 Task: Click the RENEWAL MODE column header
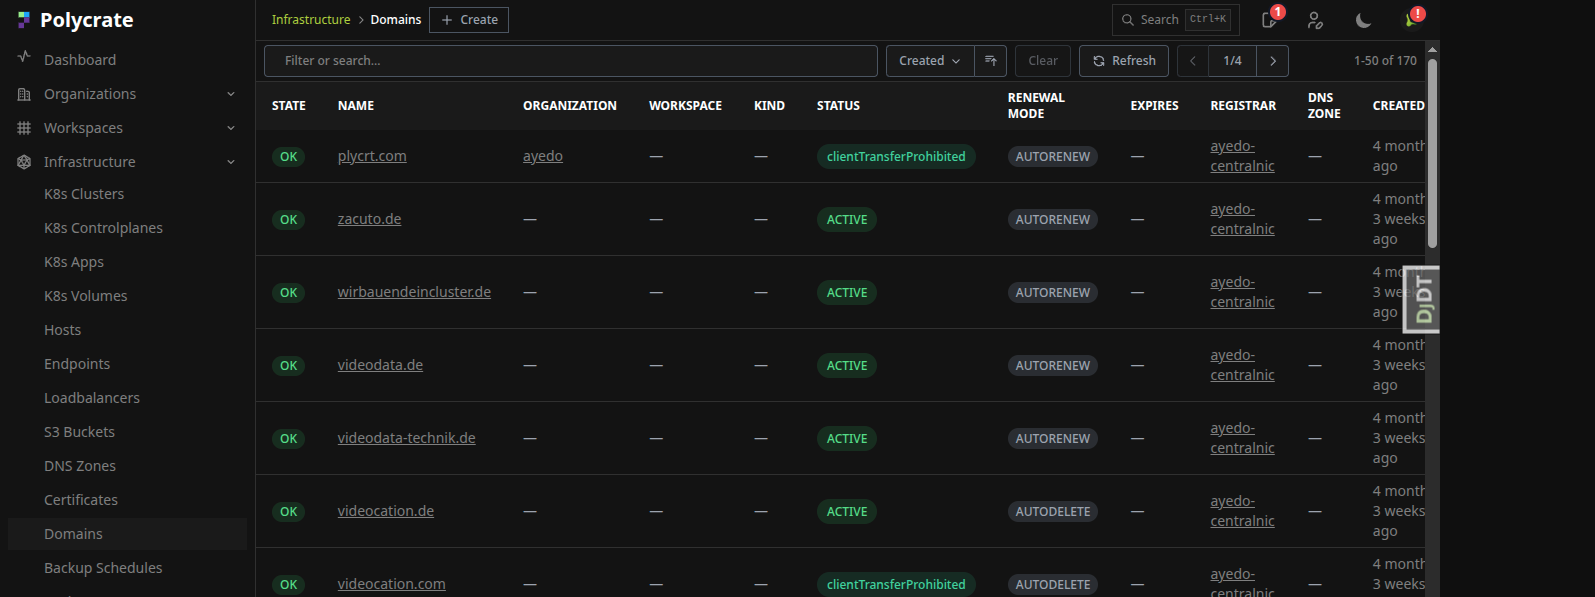(x=1036, y=105)
